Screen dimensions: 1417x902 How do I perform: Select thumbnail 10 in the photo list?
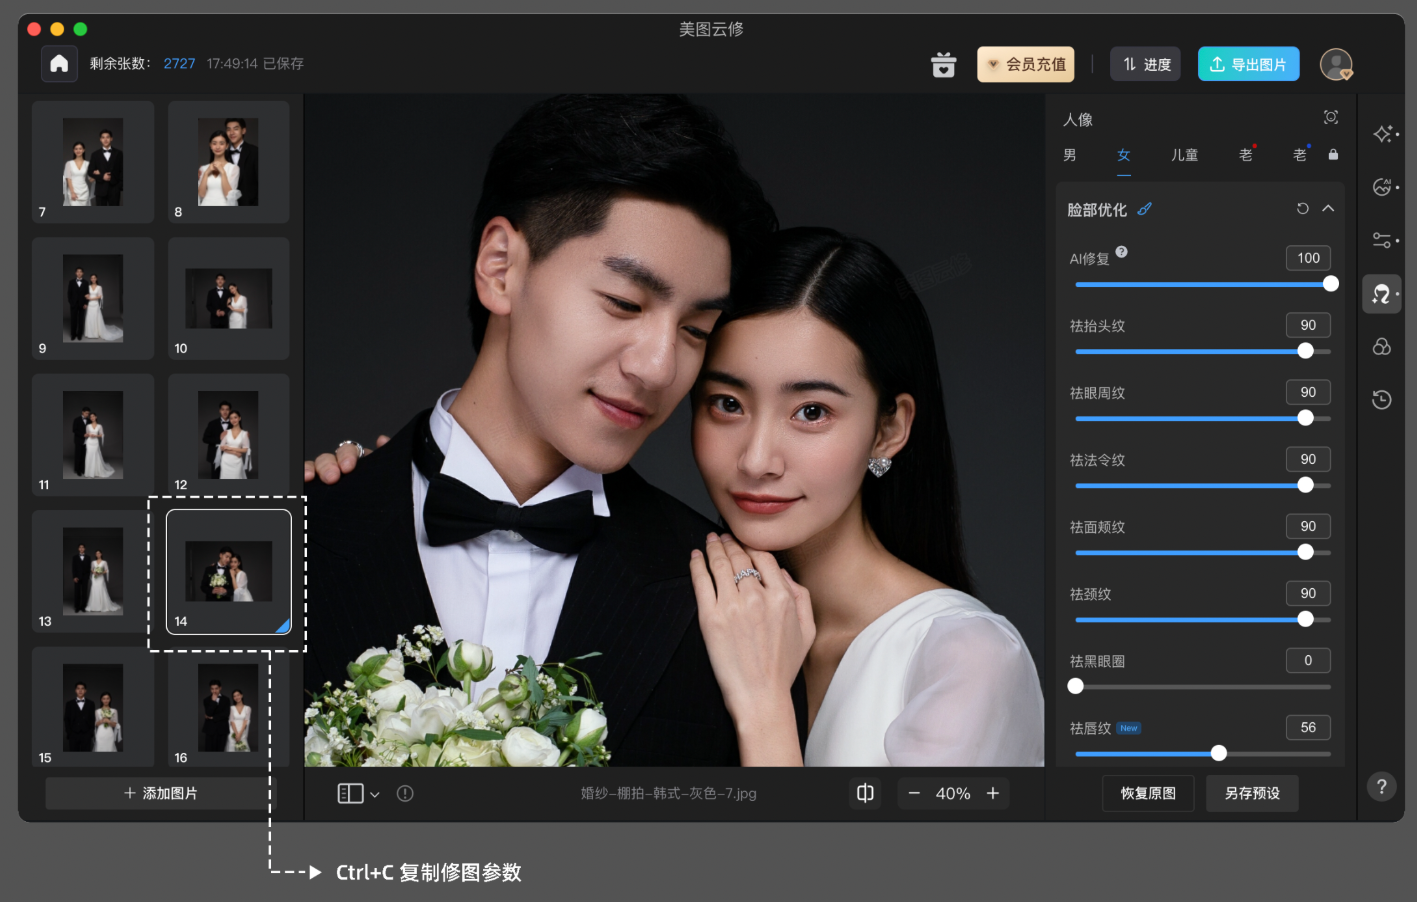coord(228,298)
